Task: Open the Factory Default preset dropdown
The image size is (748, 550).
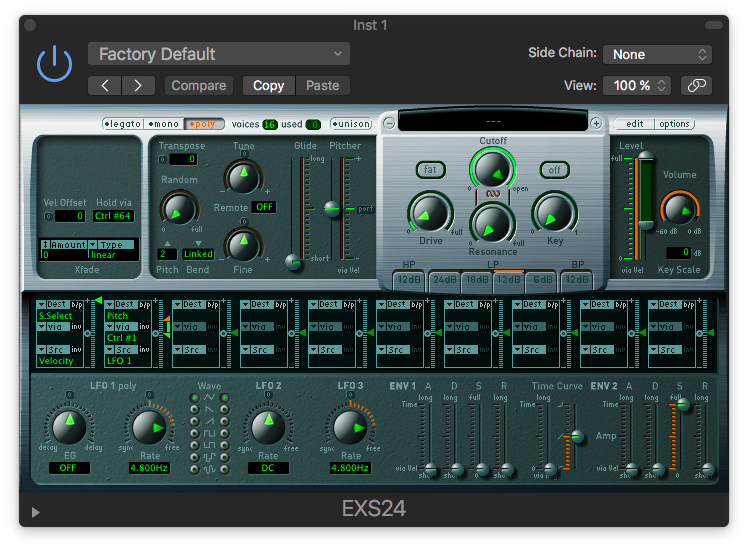Action: coord(218,54)
